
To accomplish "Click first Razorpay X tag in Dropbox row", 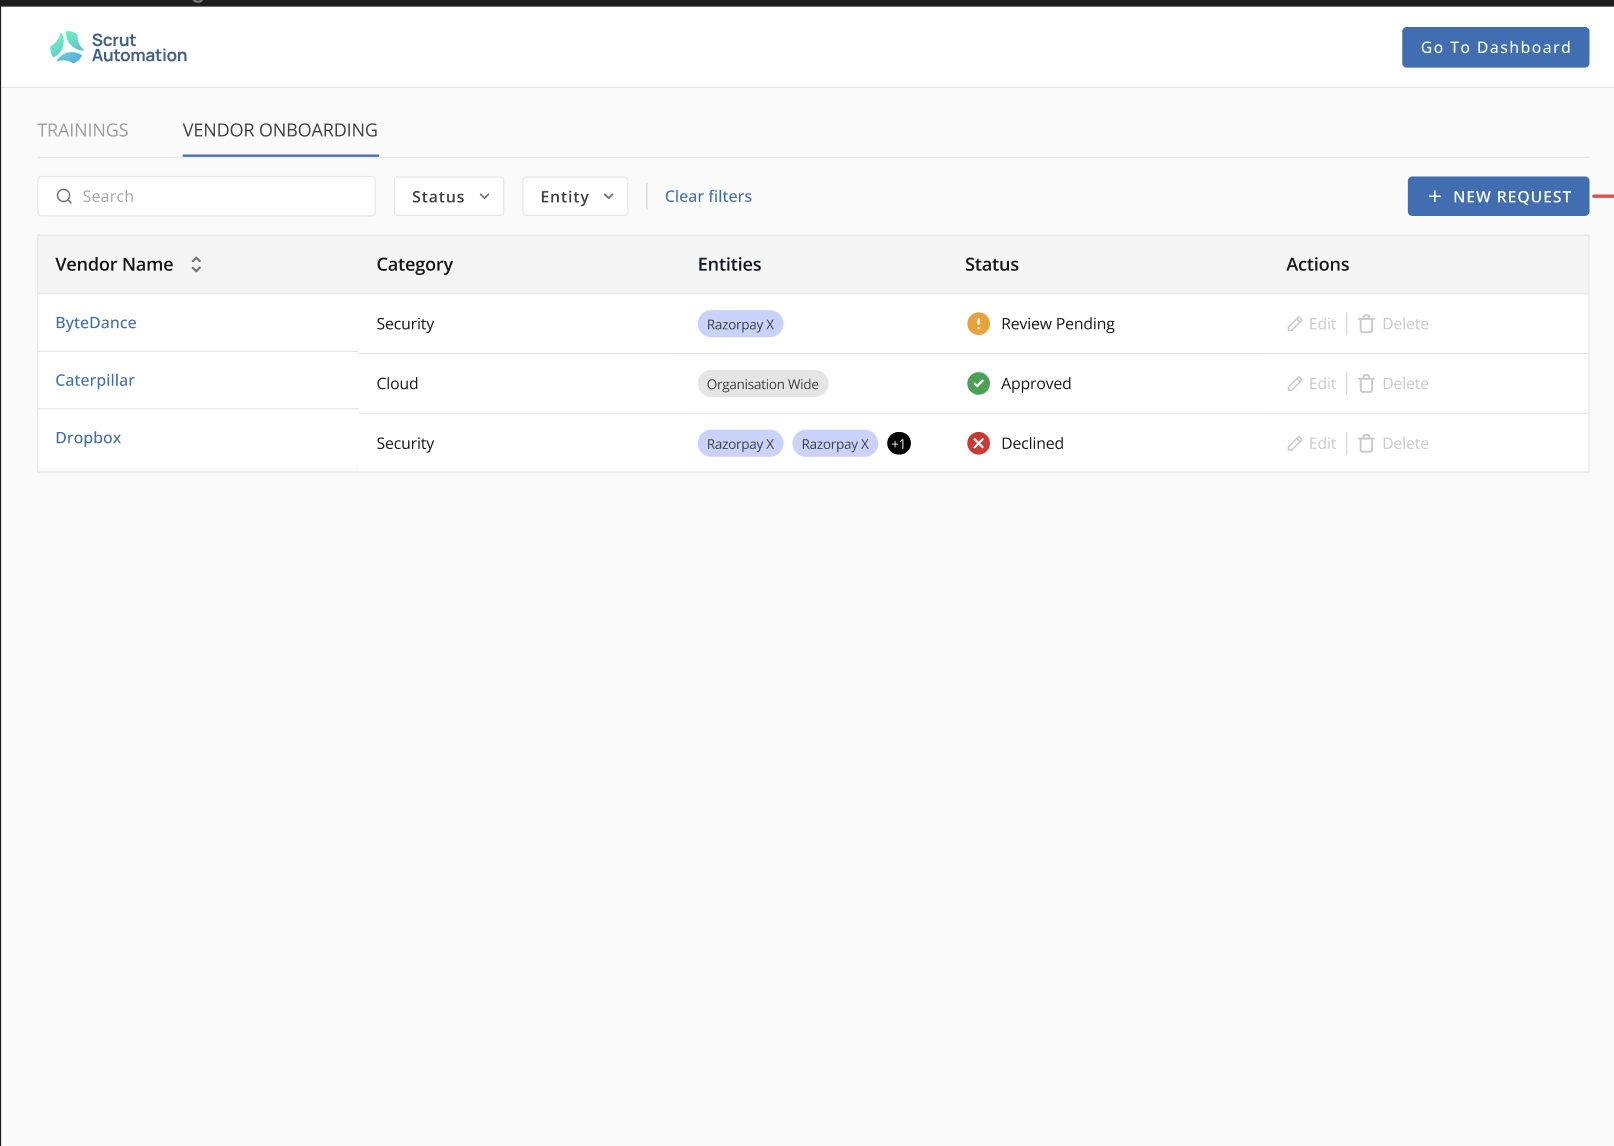I will [x=740, y=444].
